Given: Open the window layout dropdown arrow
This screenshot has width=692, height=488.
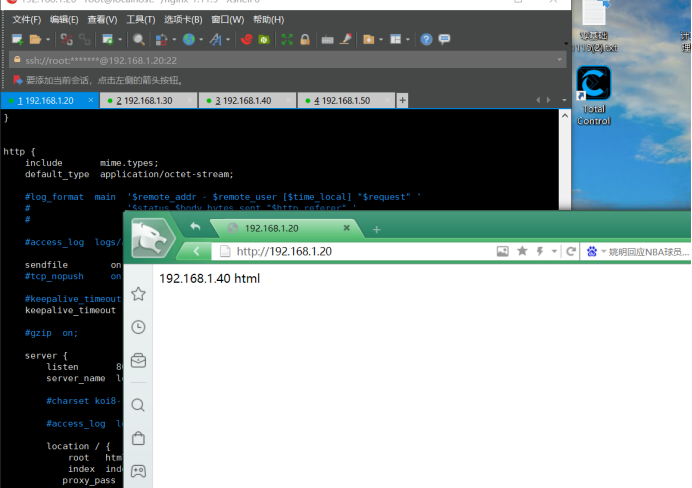Looking at the screenshot, I should point(408,40).
